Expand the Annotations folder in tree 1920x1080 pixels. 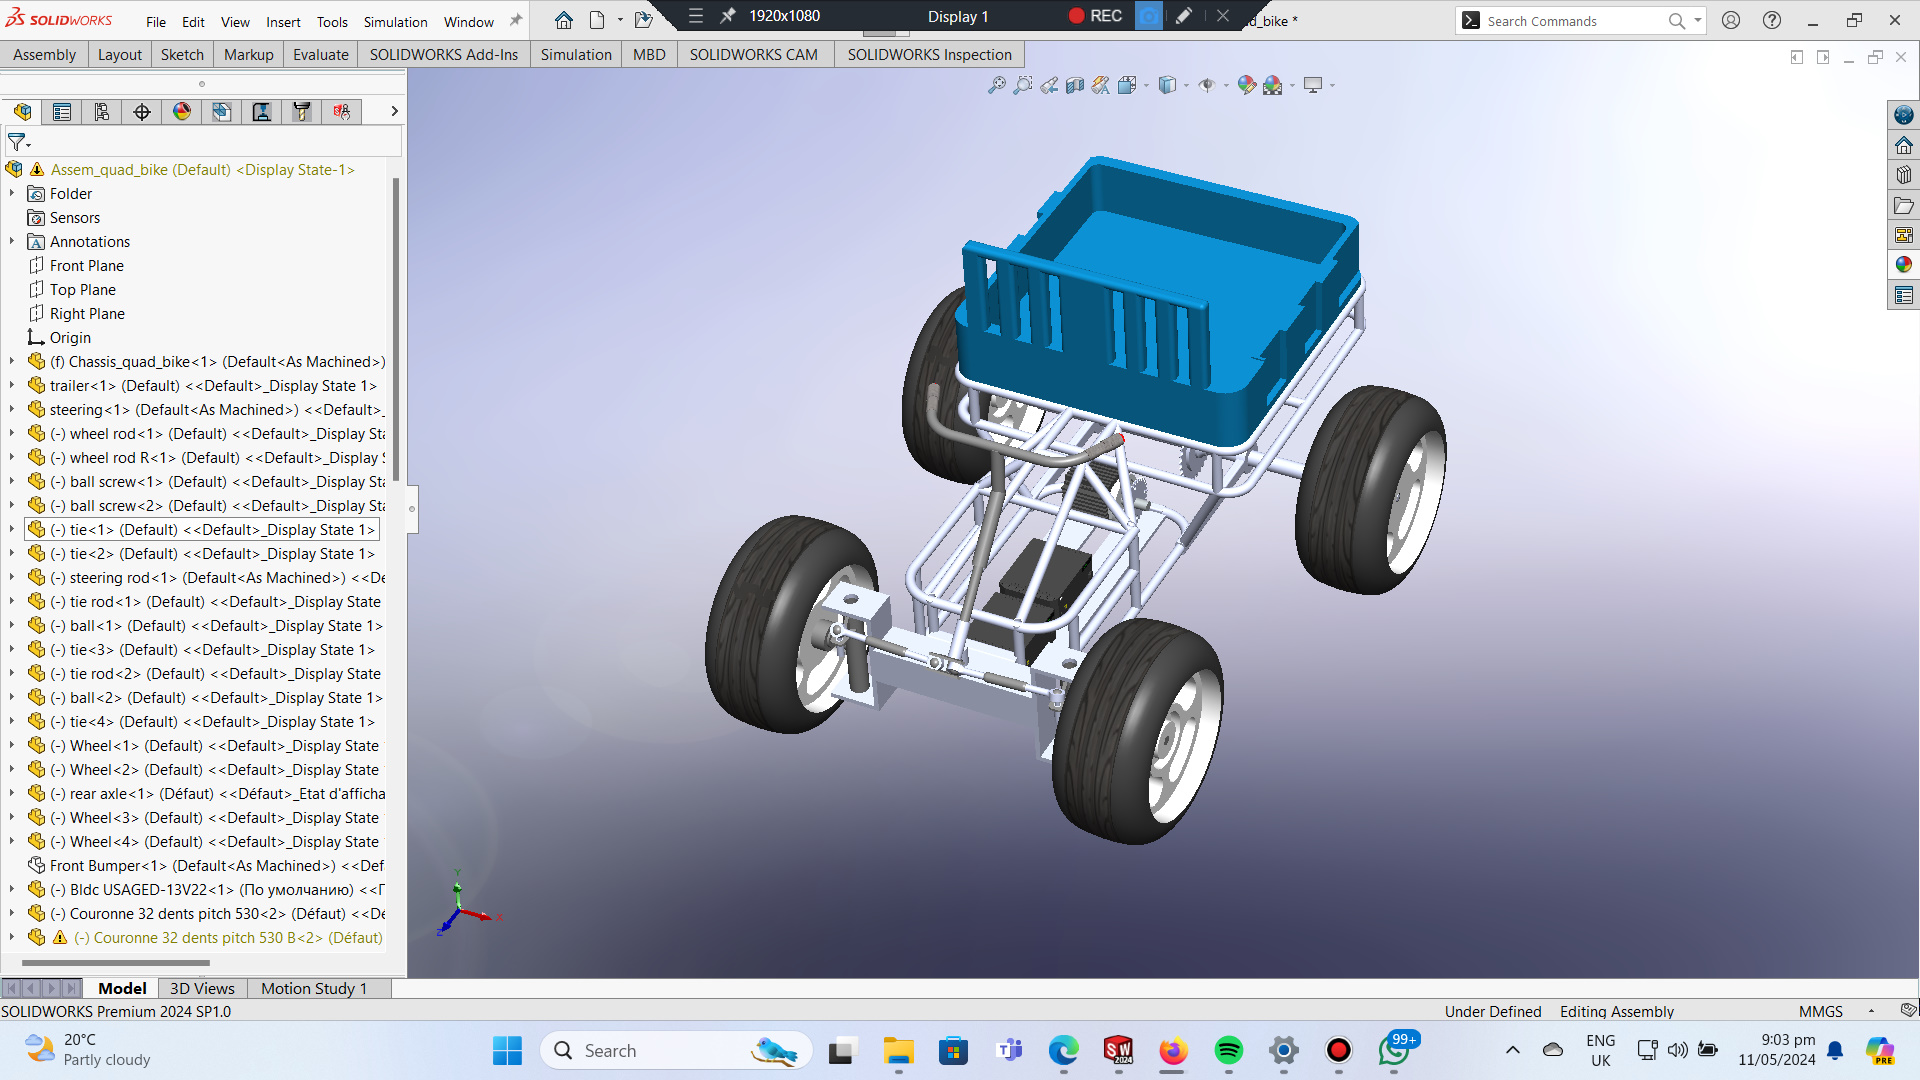[12, 242]
